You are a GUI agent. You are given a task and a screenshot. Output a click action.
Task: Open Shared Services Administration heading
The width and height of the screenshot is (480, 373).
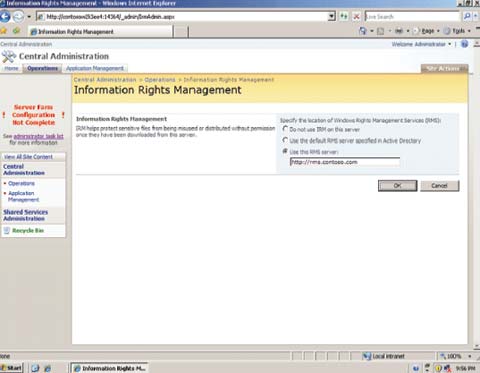coord(25,215)
